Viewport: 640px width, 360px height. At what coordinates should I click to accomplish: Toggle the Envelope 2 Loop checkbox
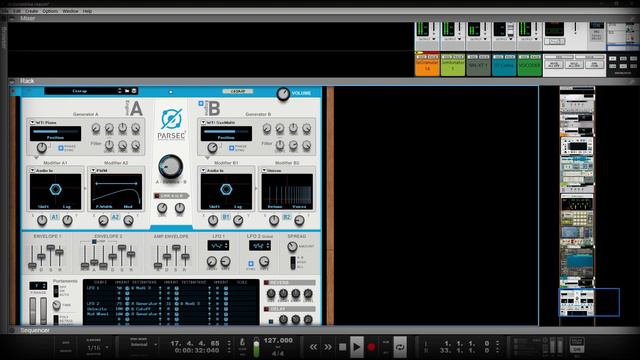(x=94, y=242)
